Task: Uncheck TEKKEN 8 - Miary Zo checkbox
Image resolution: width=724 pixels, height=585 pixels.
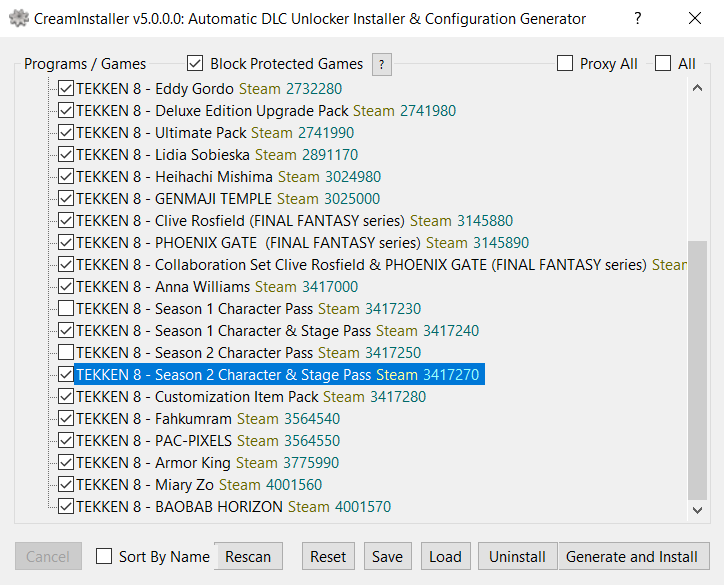Action: [x=66, y=485]
